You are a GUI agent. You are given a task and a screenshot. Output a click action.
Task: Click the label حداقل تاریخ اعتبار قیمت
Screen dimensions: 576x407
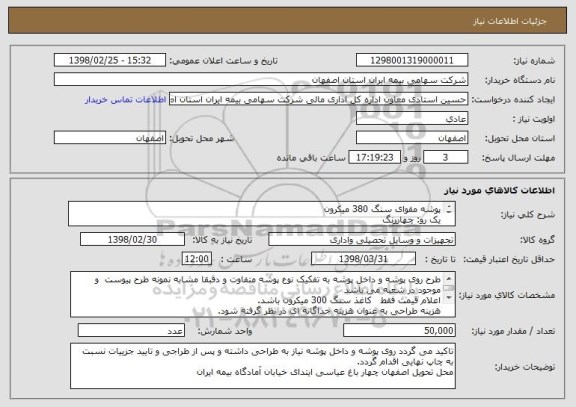pyautogui.click(x=509, y=259)
